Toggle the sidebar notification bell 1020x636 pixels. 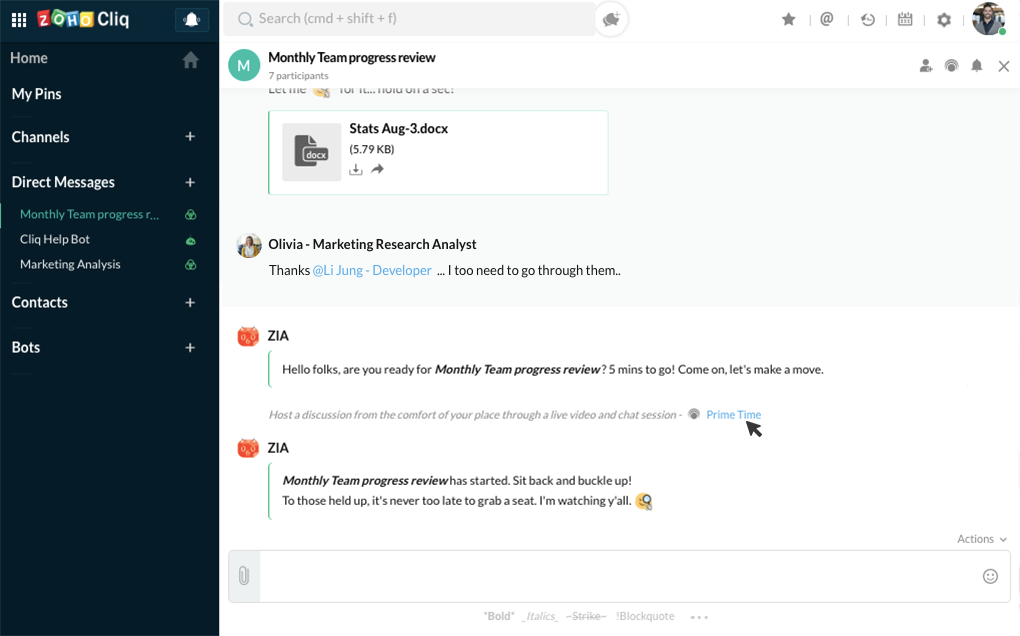click(x=191, y=19)
